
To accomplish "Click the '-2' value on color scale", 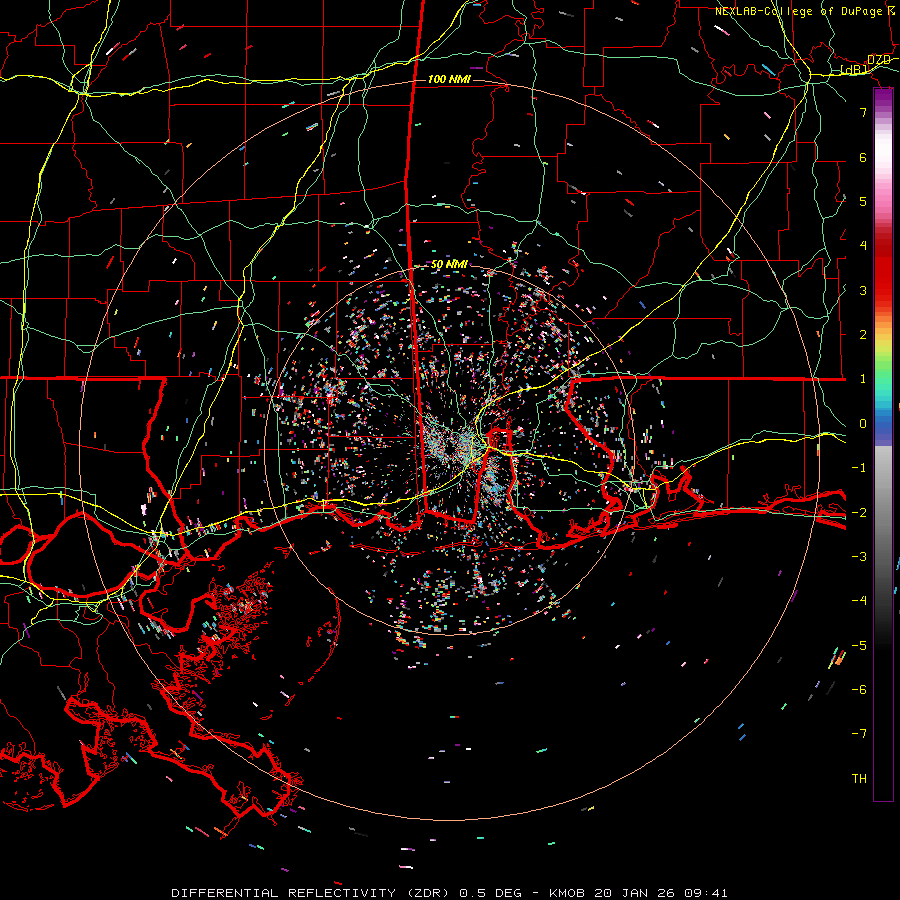I will pyautogui.click(x=859, y=513).
